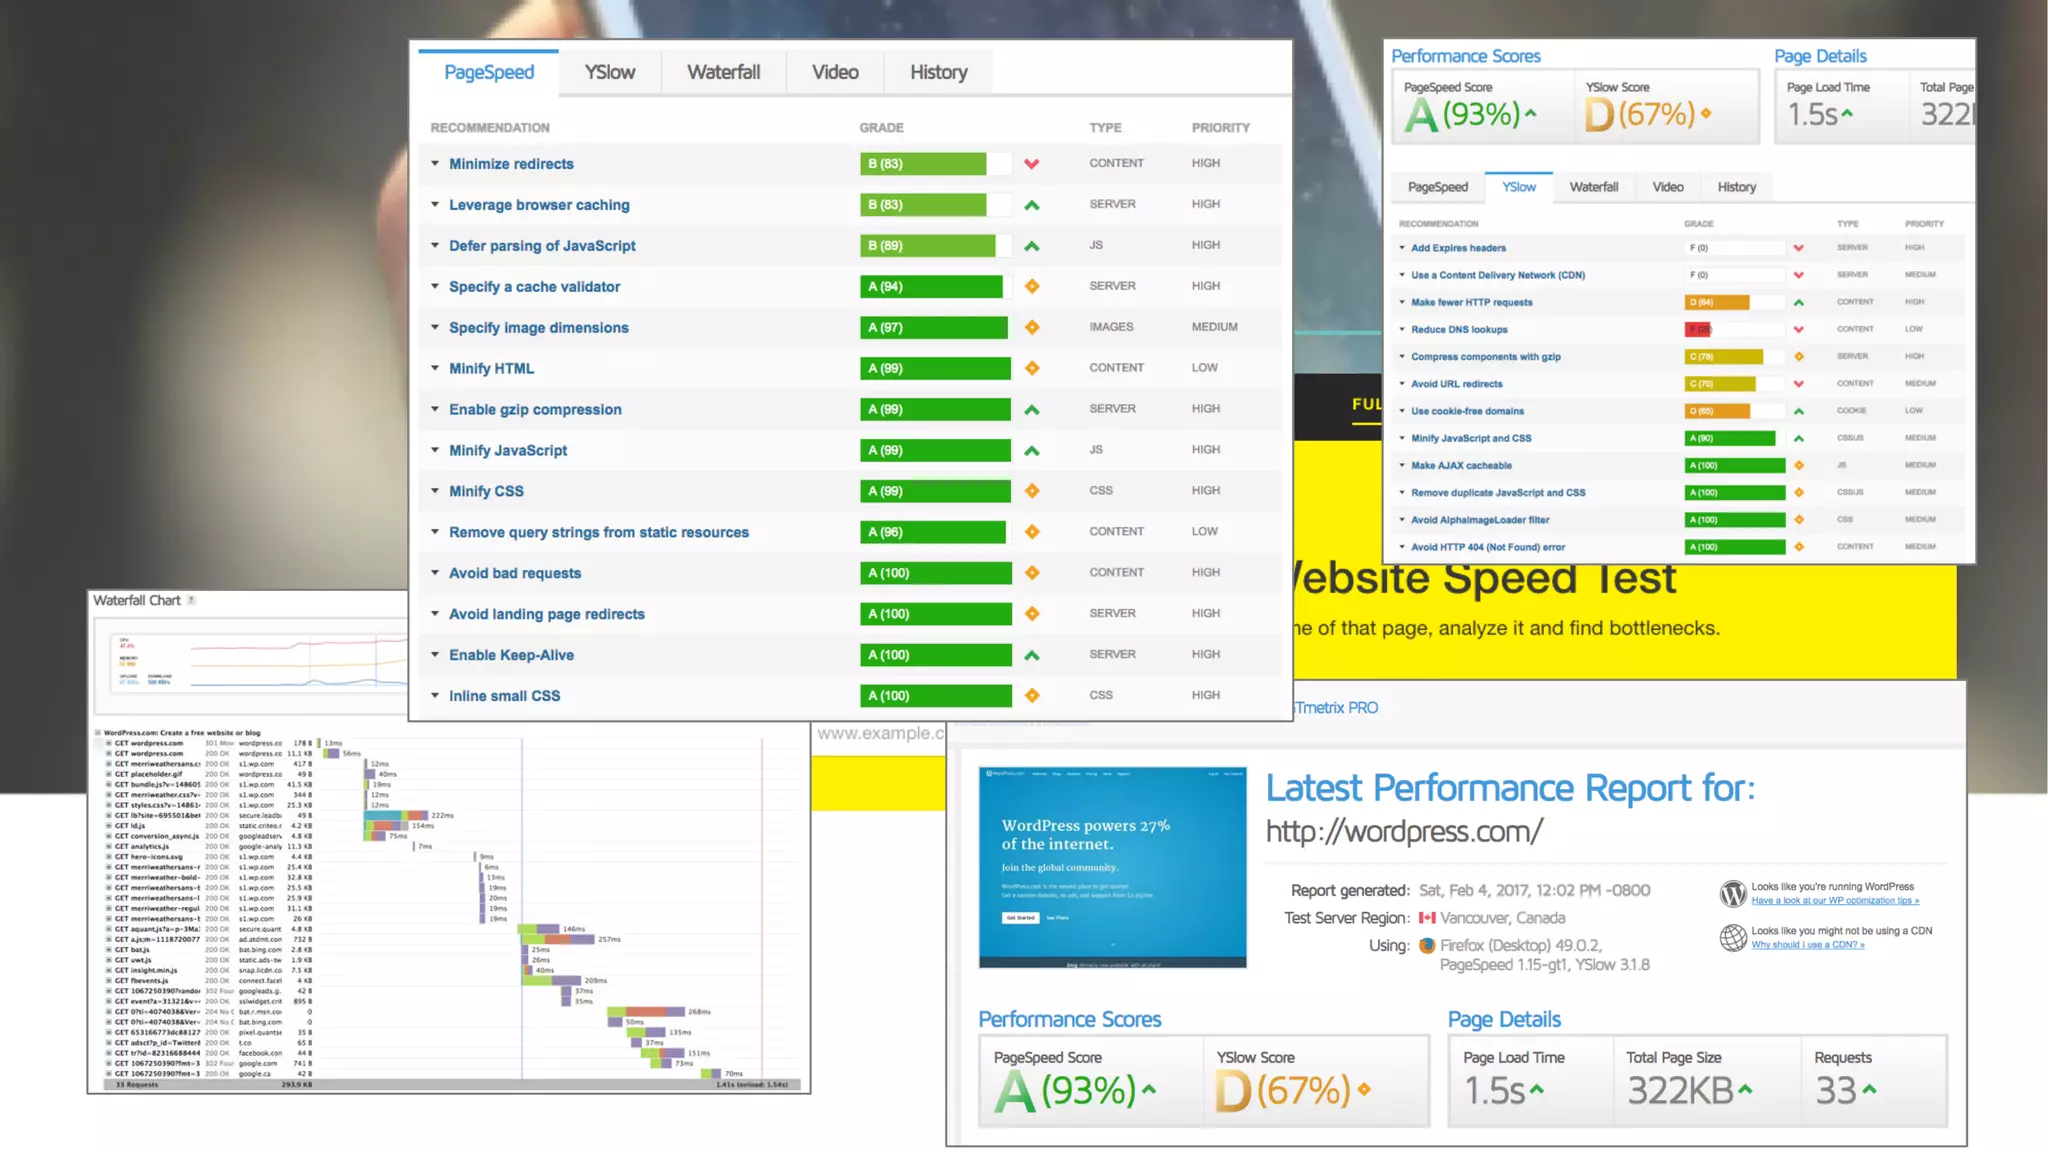Expand the Avoid bad requests row
The width and height of the screenshot is (2048, 1152).
pyautogui.click(x=435, y=573)
